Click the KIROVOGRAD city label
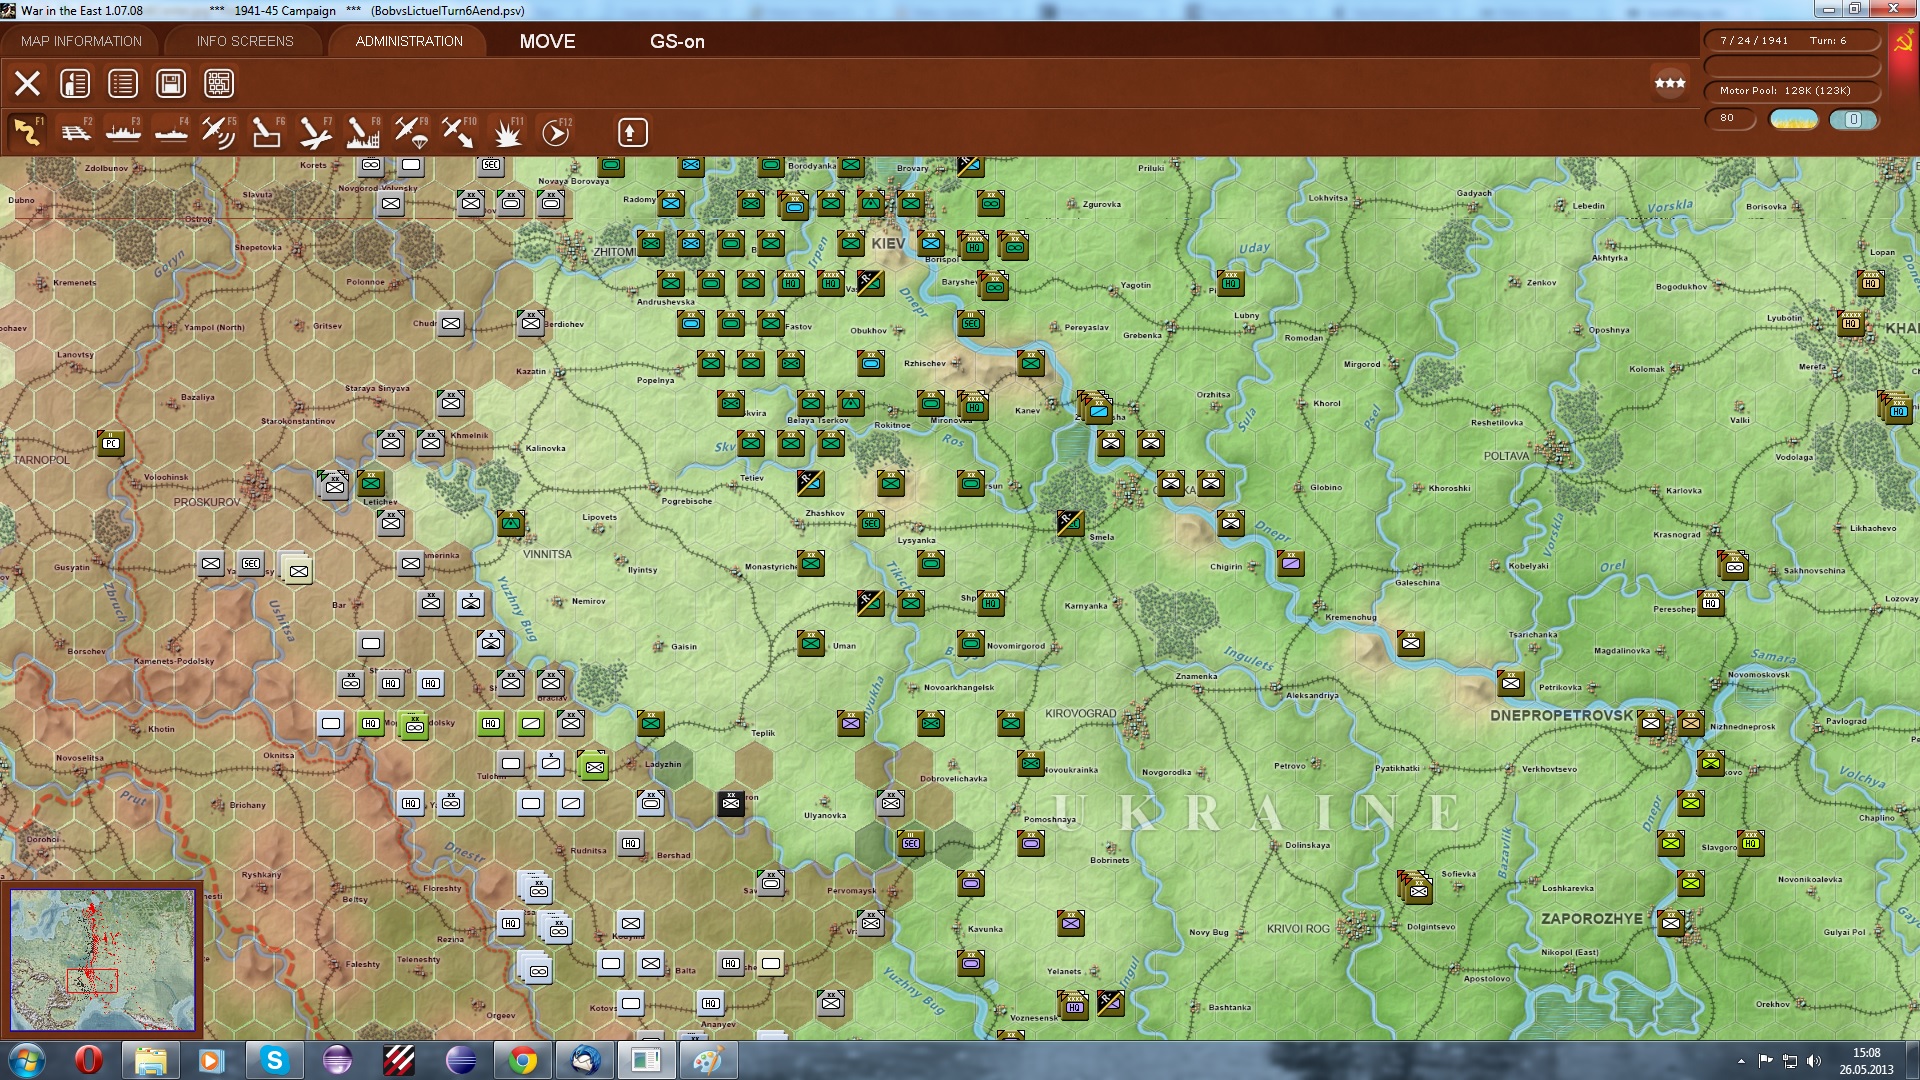This screenshot has height=1080, width=1920. (1081, 714)
